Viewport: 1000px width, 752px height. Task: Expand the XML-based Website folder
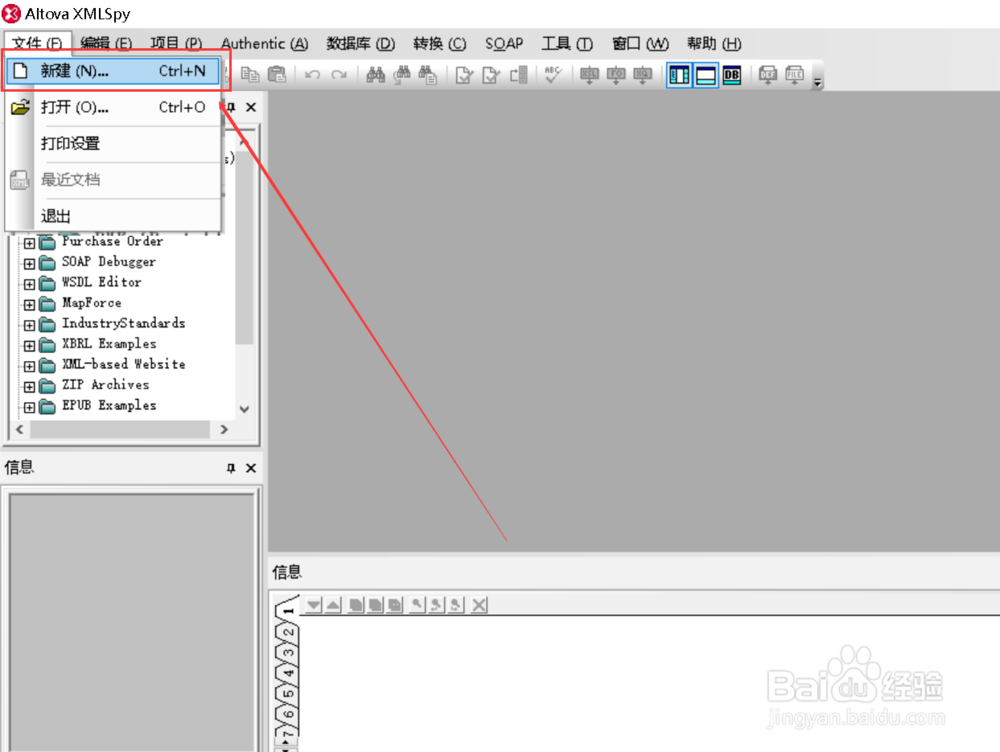(29, 366)
